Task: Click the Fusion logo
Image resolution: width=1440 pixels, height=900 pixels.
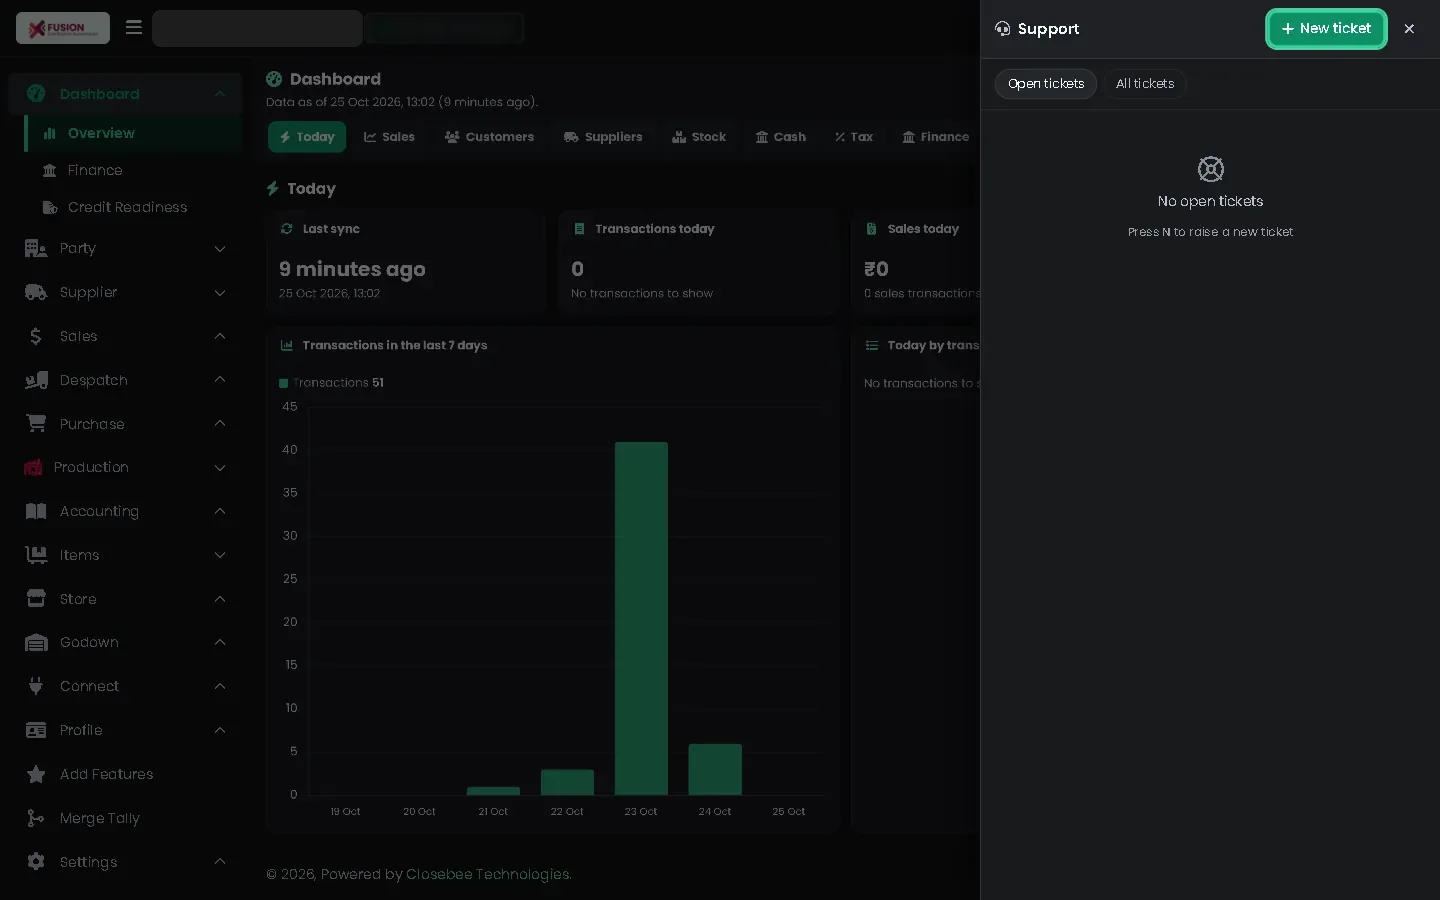Action: (63, 28)
